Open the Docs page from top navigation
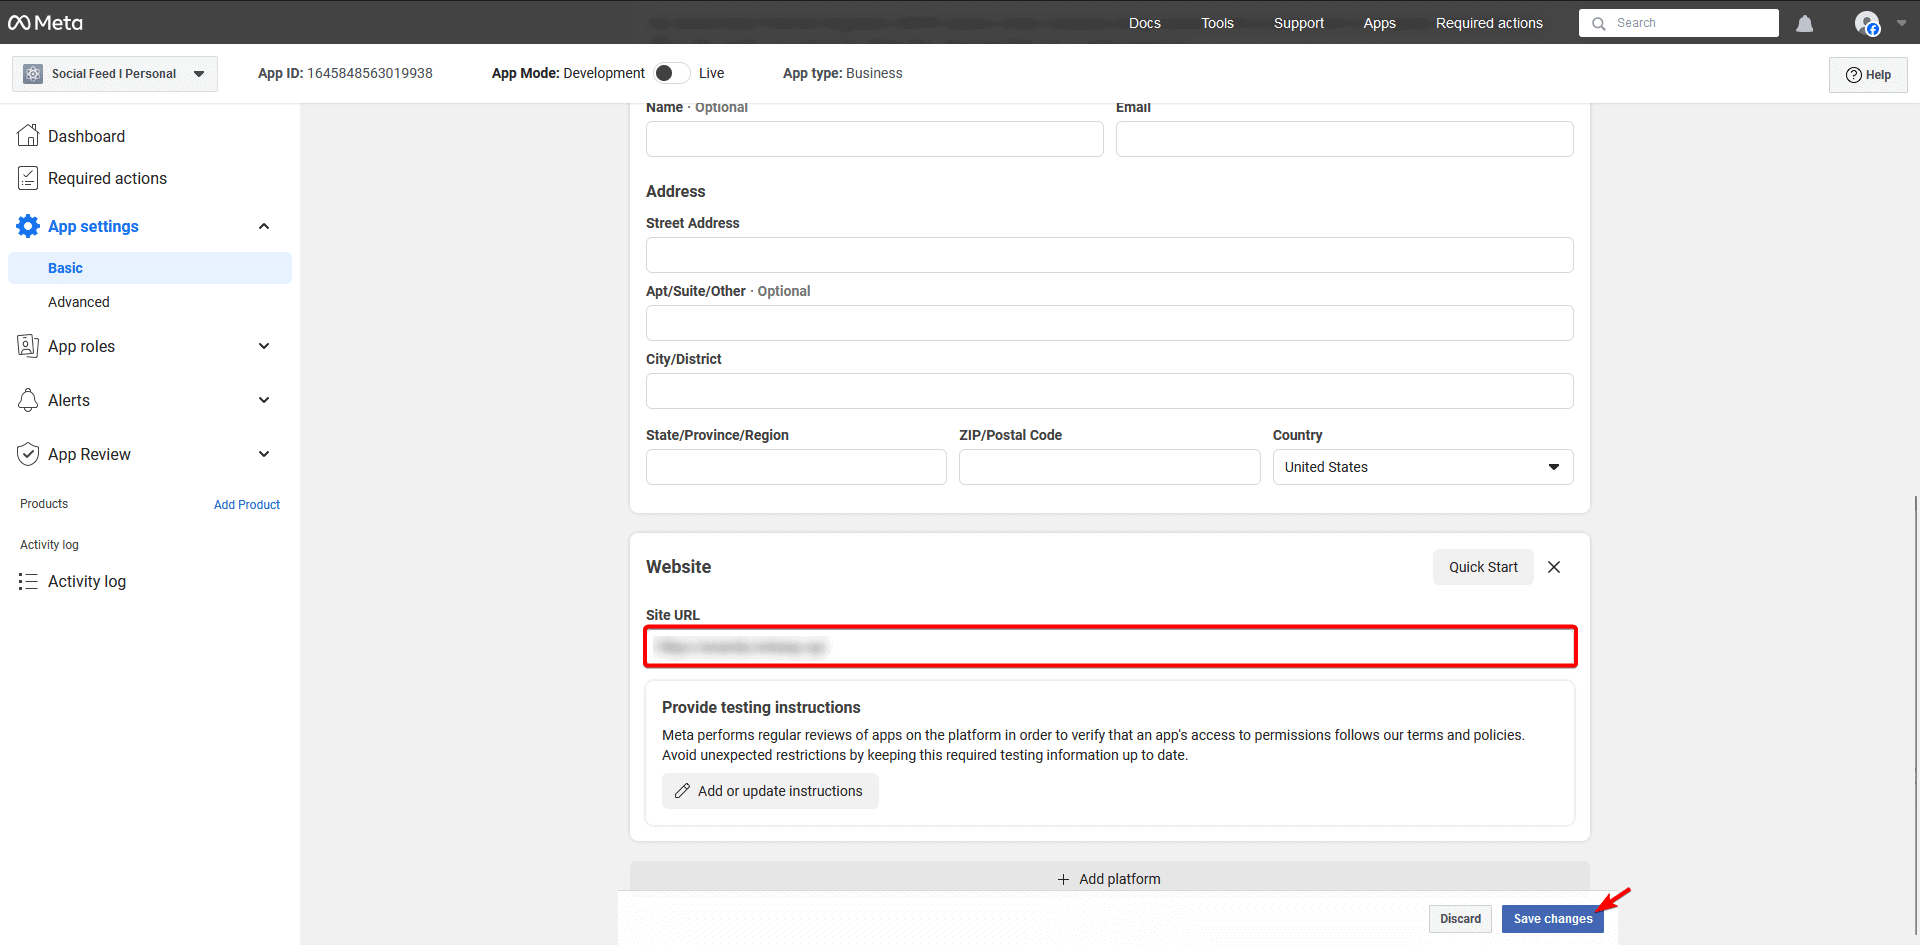Screen dimensions: 1920x945 [x=1144, y=23]
